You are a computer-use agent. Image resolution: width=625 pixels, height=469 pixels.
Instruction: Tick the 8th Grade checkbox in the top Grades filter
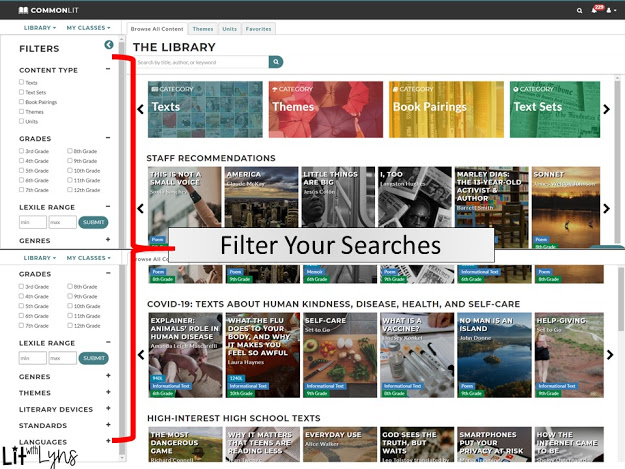(x=70, y=150)
